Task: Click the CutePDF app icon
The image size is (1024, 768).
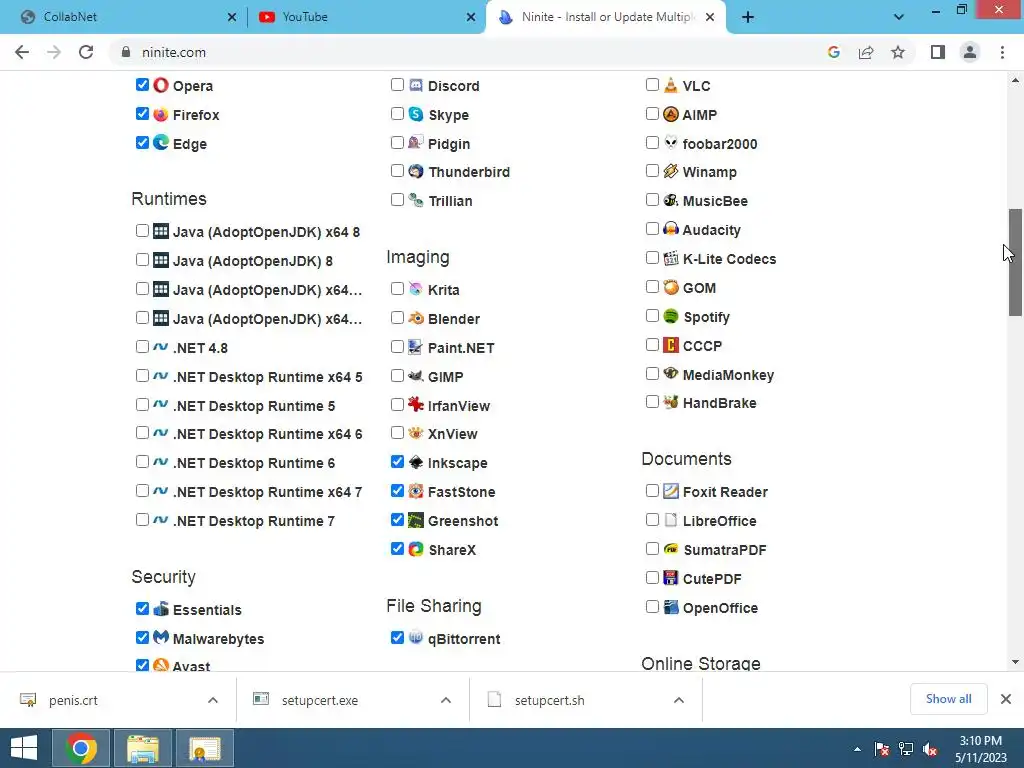Action: [671, 578]
